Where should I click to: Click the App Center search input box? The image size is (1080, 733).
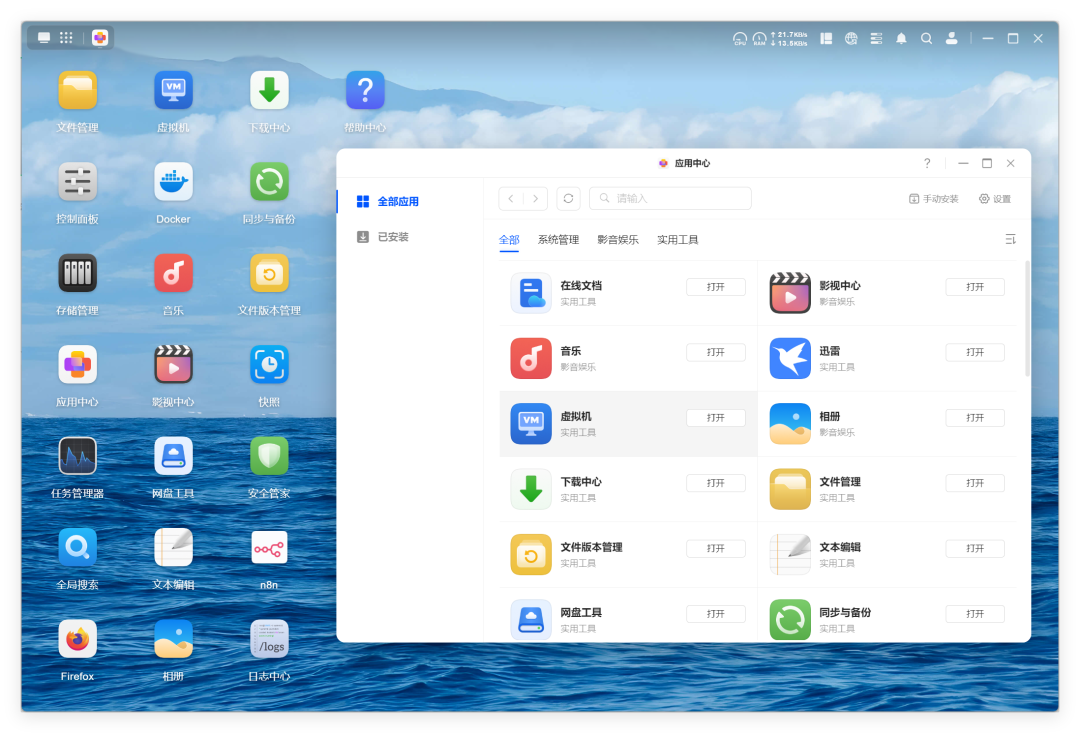click(670, 198)
